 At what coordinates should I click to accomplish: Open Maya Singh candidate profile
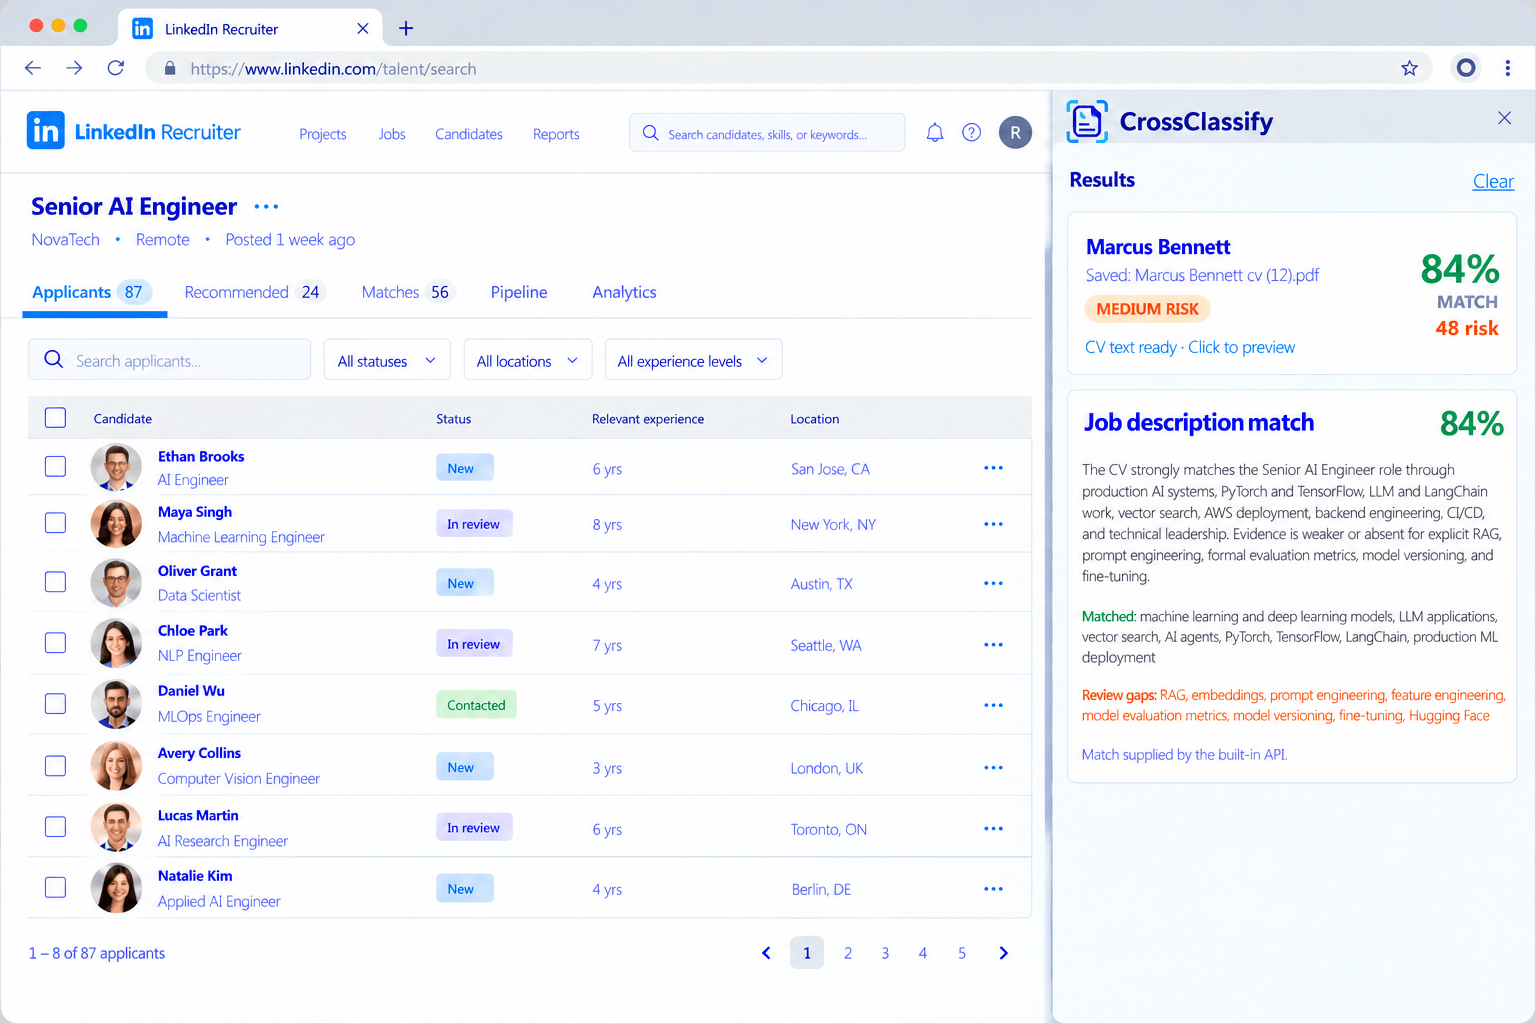point(195,511)
